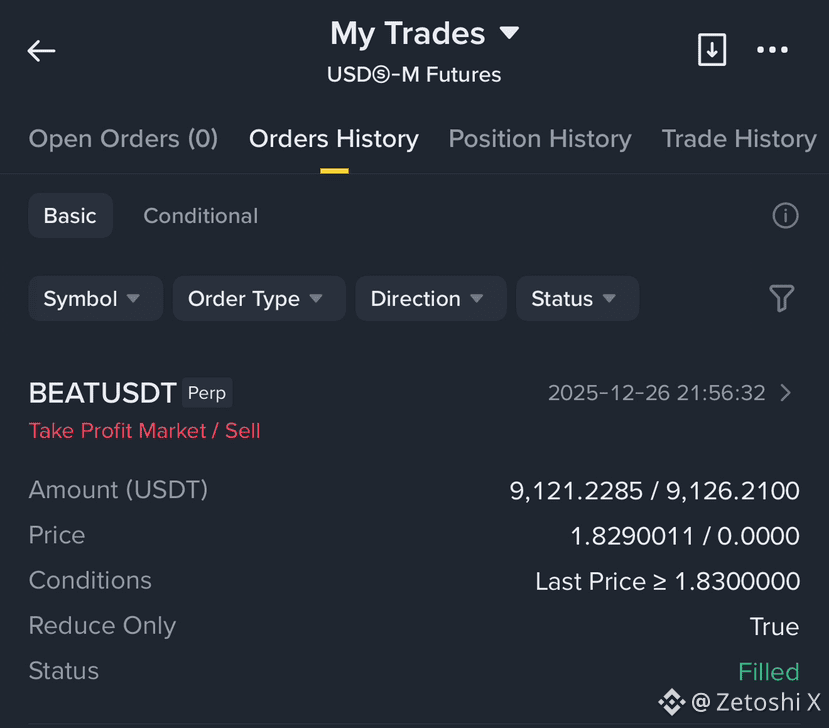The width and height of the screenshot is (829, 728).
Task: Select the Basic orders toggle
Action: tap(70, 216)
